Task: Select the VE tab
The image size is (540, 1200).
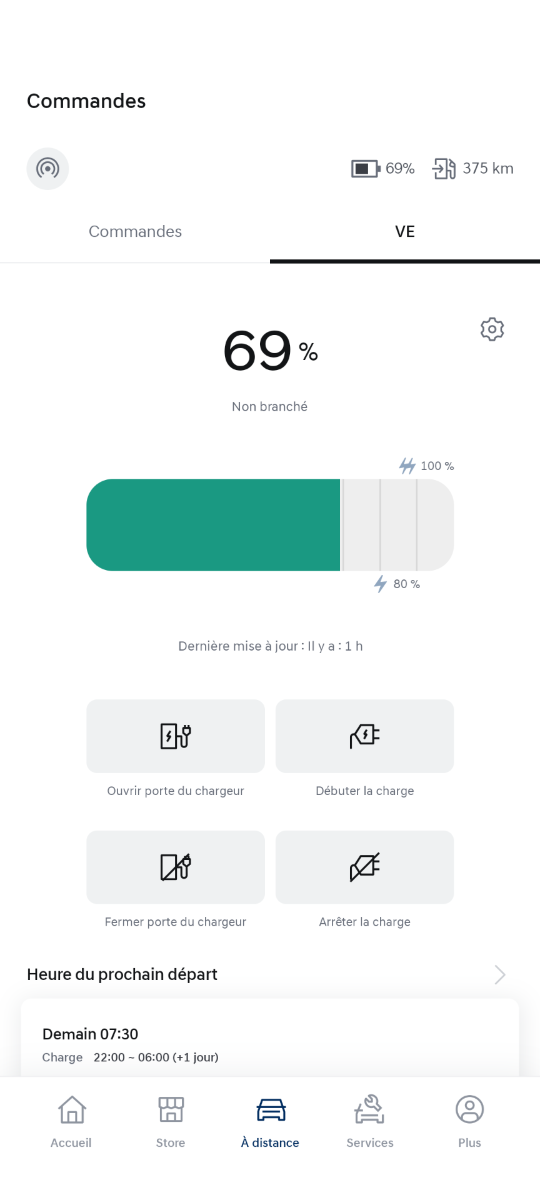Action: 405,231
